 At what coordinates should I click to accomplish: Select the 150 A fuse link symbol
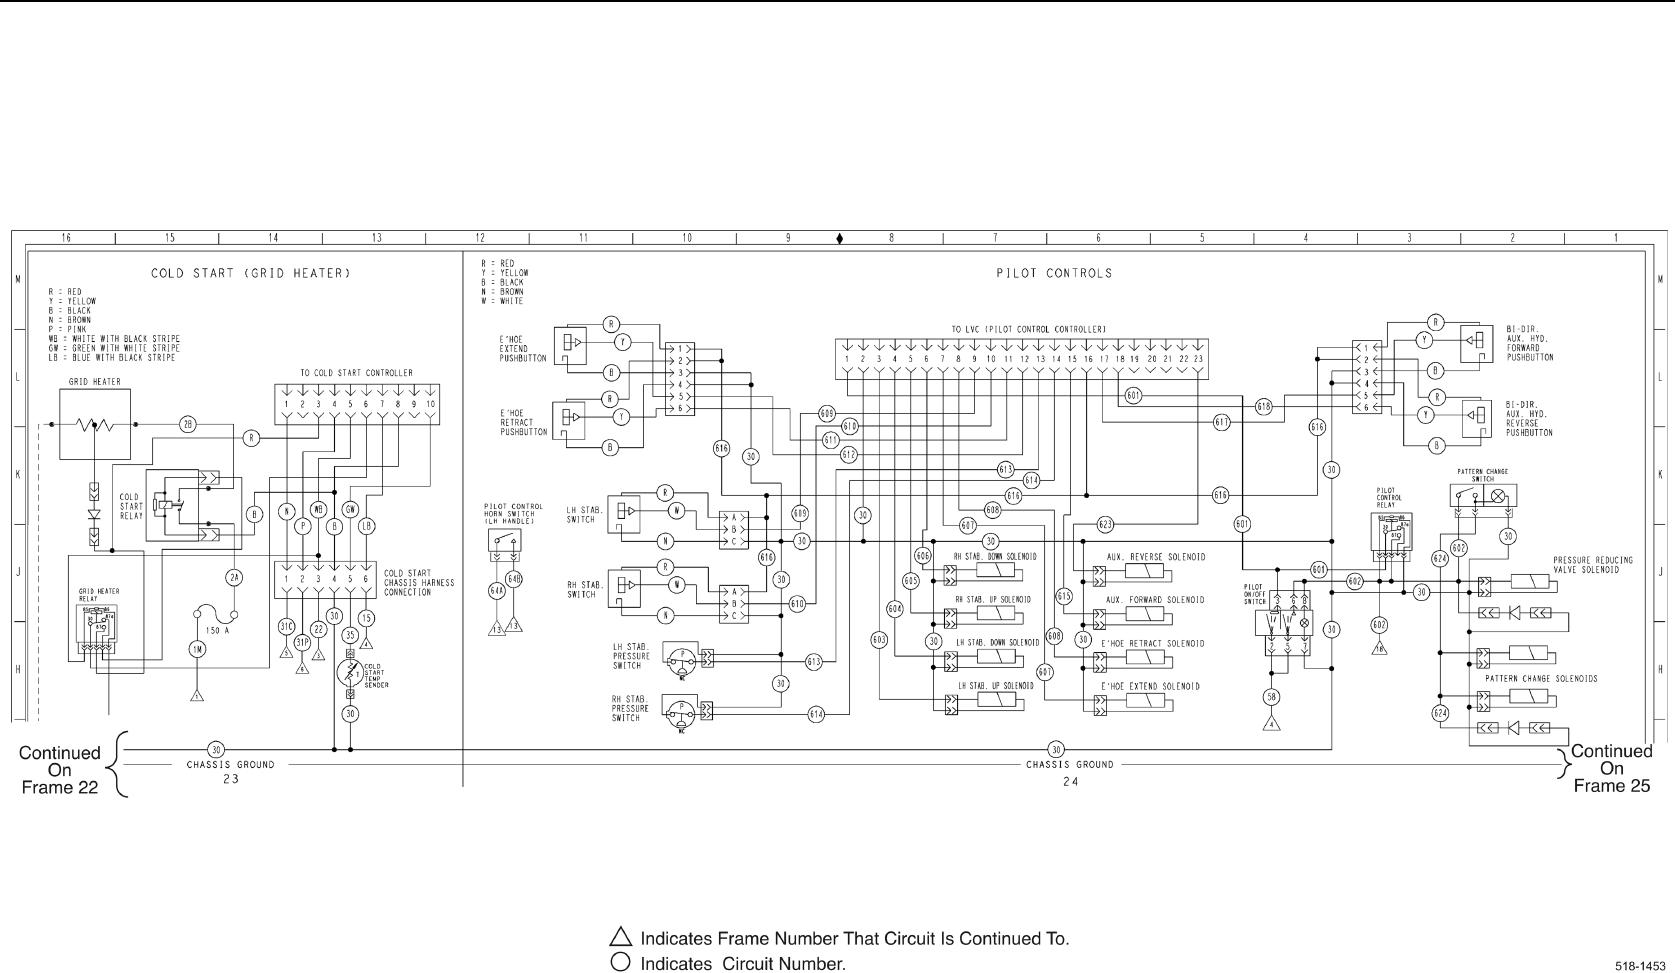coord(215,613)
